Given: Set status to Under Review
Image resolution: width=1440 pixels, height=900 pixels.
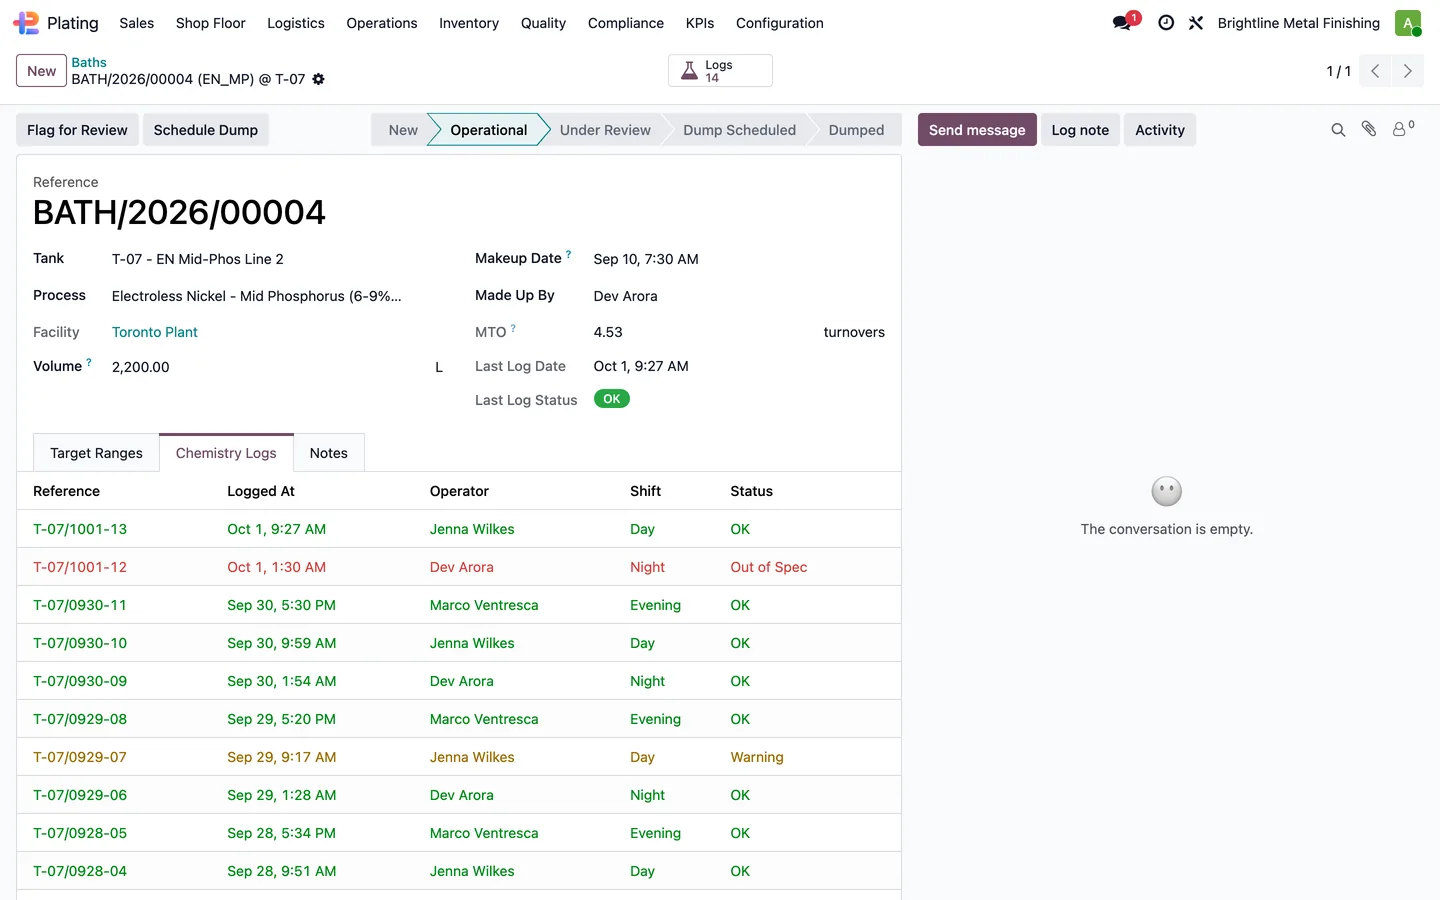Looking at the screenshot, I should tap(605, 130).
